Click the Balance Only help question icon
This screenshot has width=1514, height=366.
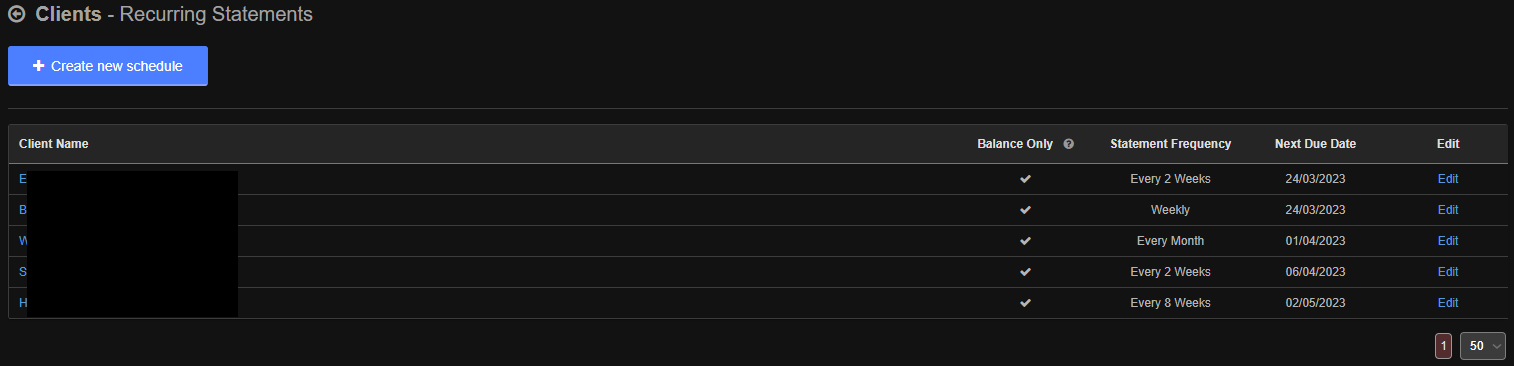click(1069, 144)
